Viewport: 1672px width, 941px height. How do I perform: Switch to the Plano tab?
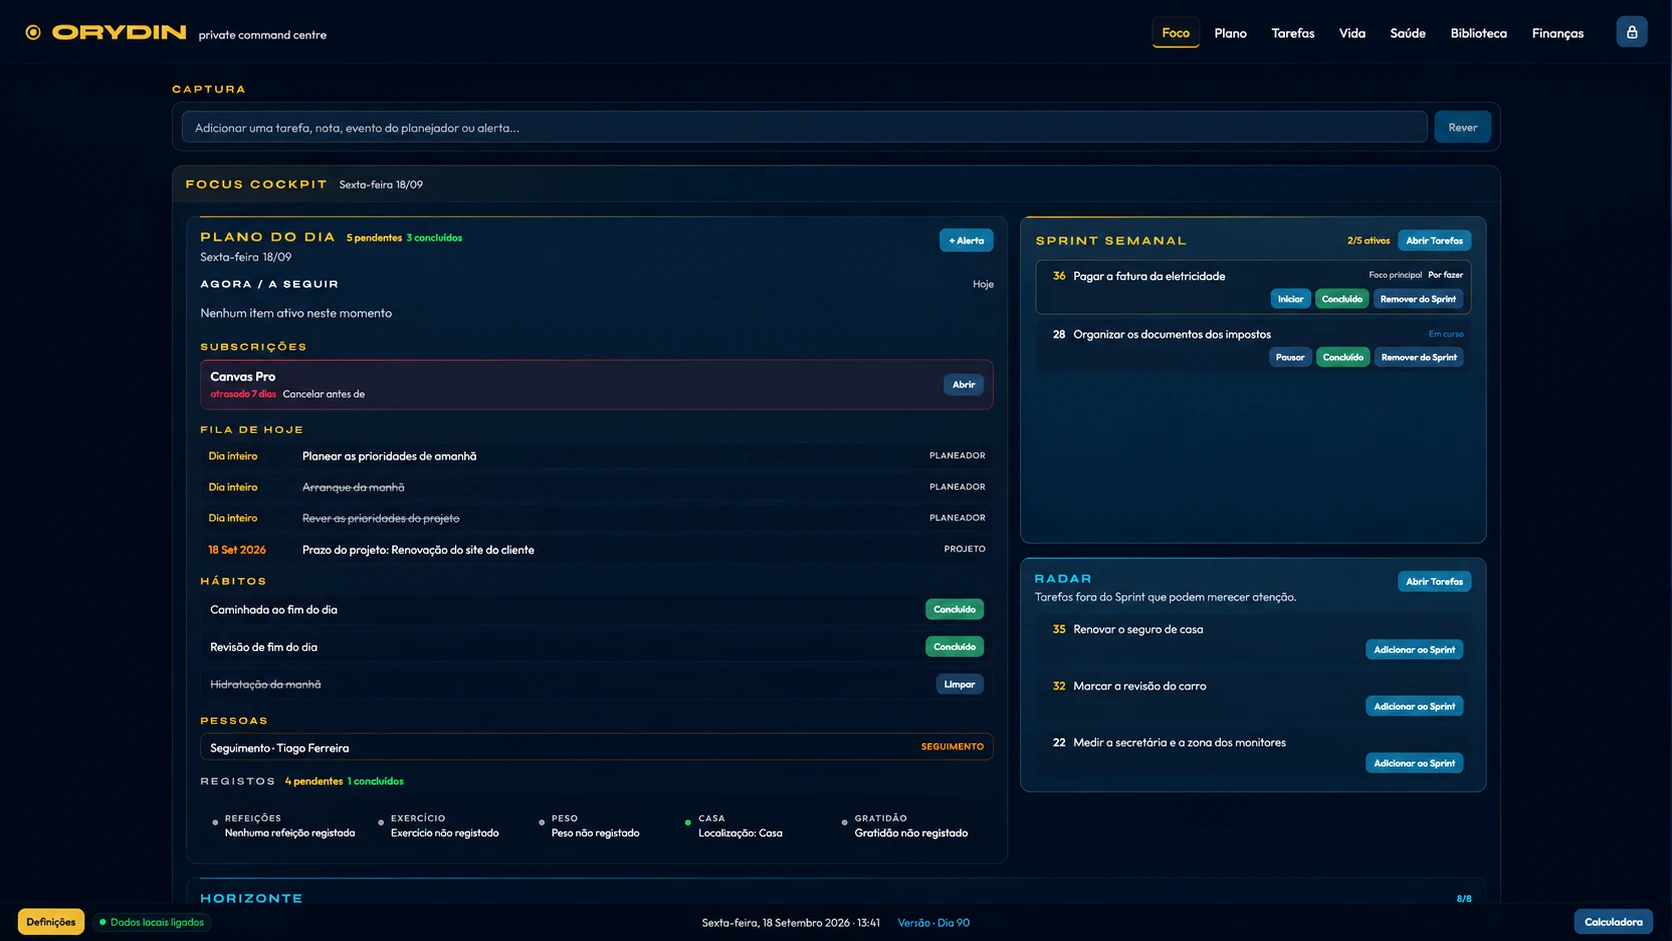tap(1230, 33)
